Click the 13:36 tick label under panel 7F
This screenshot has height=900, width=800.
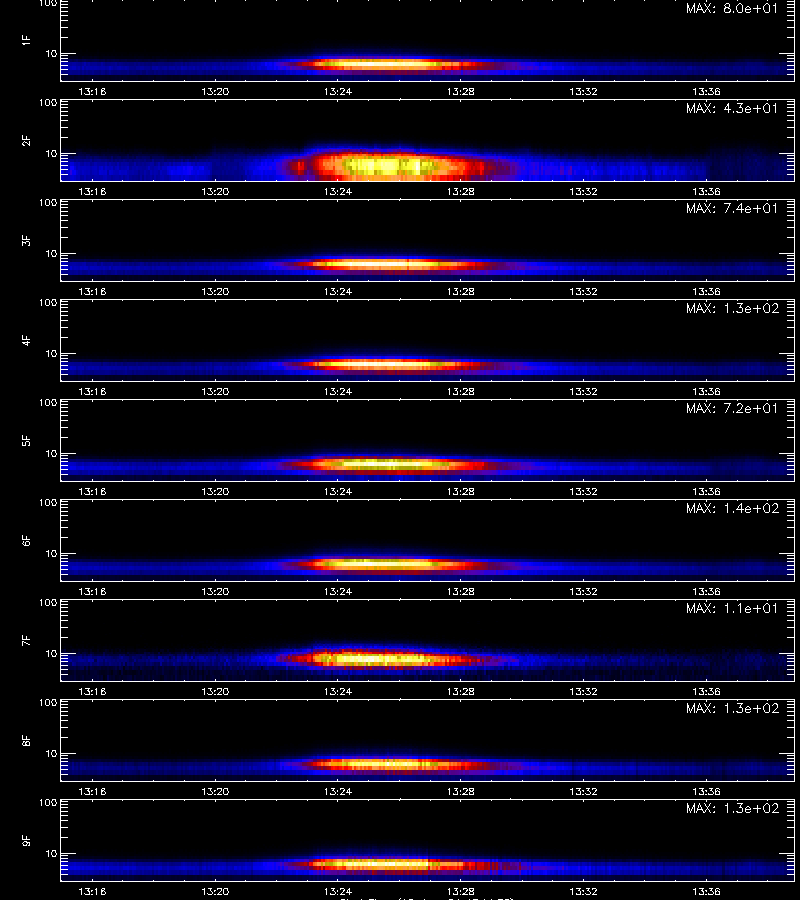click(706, 691)
